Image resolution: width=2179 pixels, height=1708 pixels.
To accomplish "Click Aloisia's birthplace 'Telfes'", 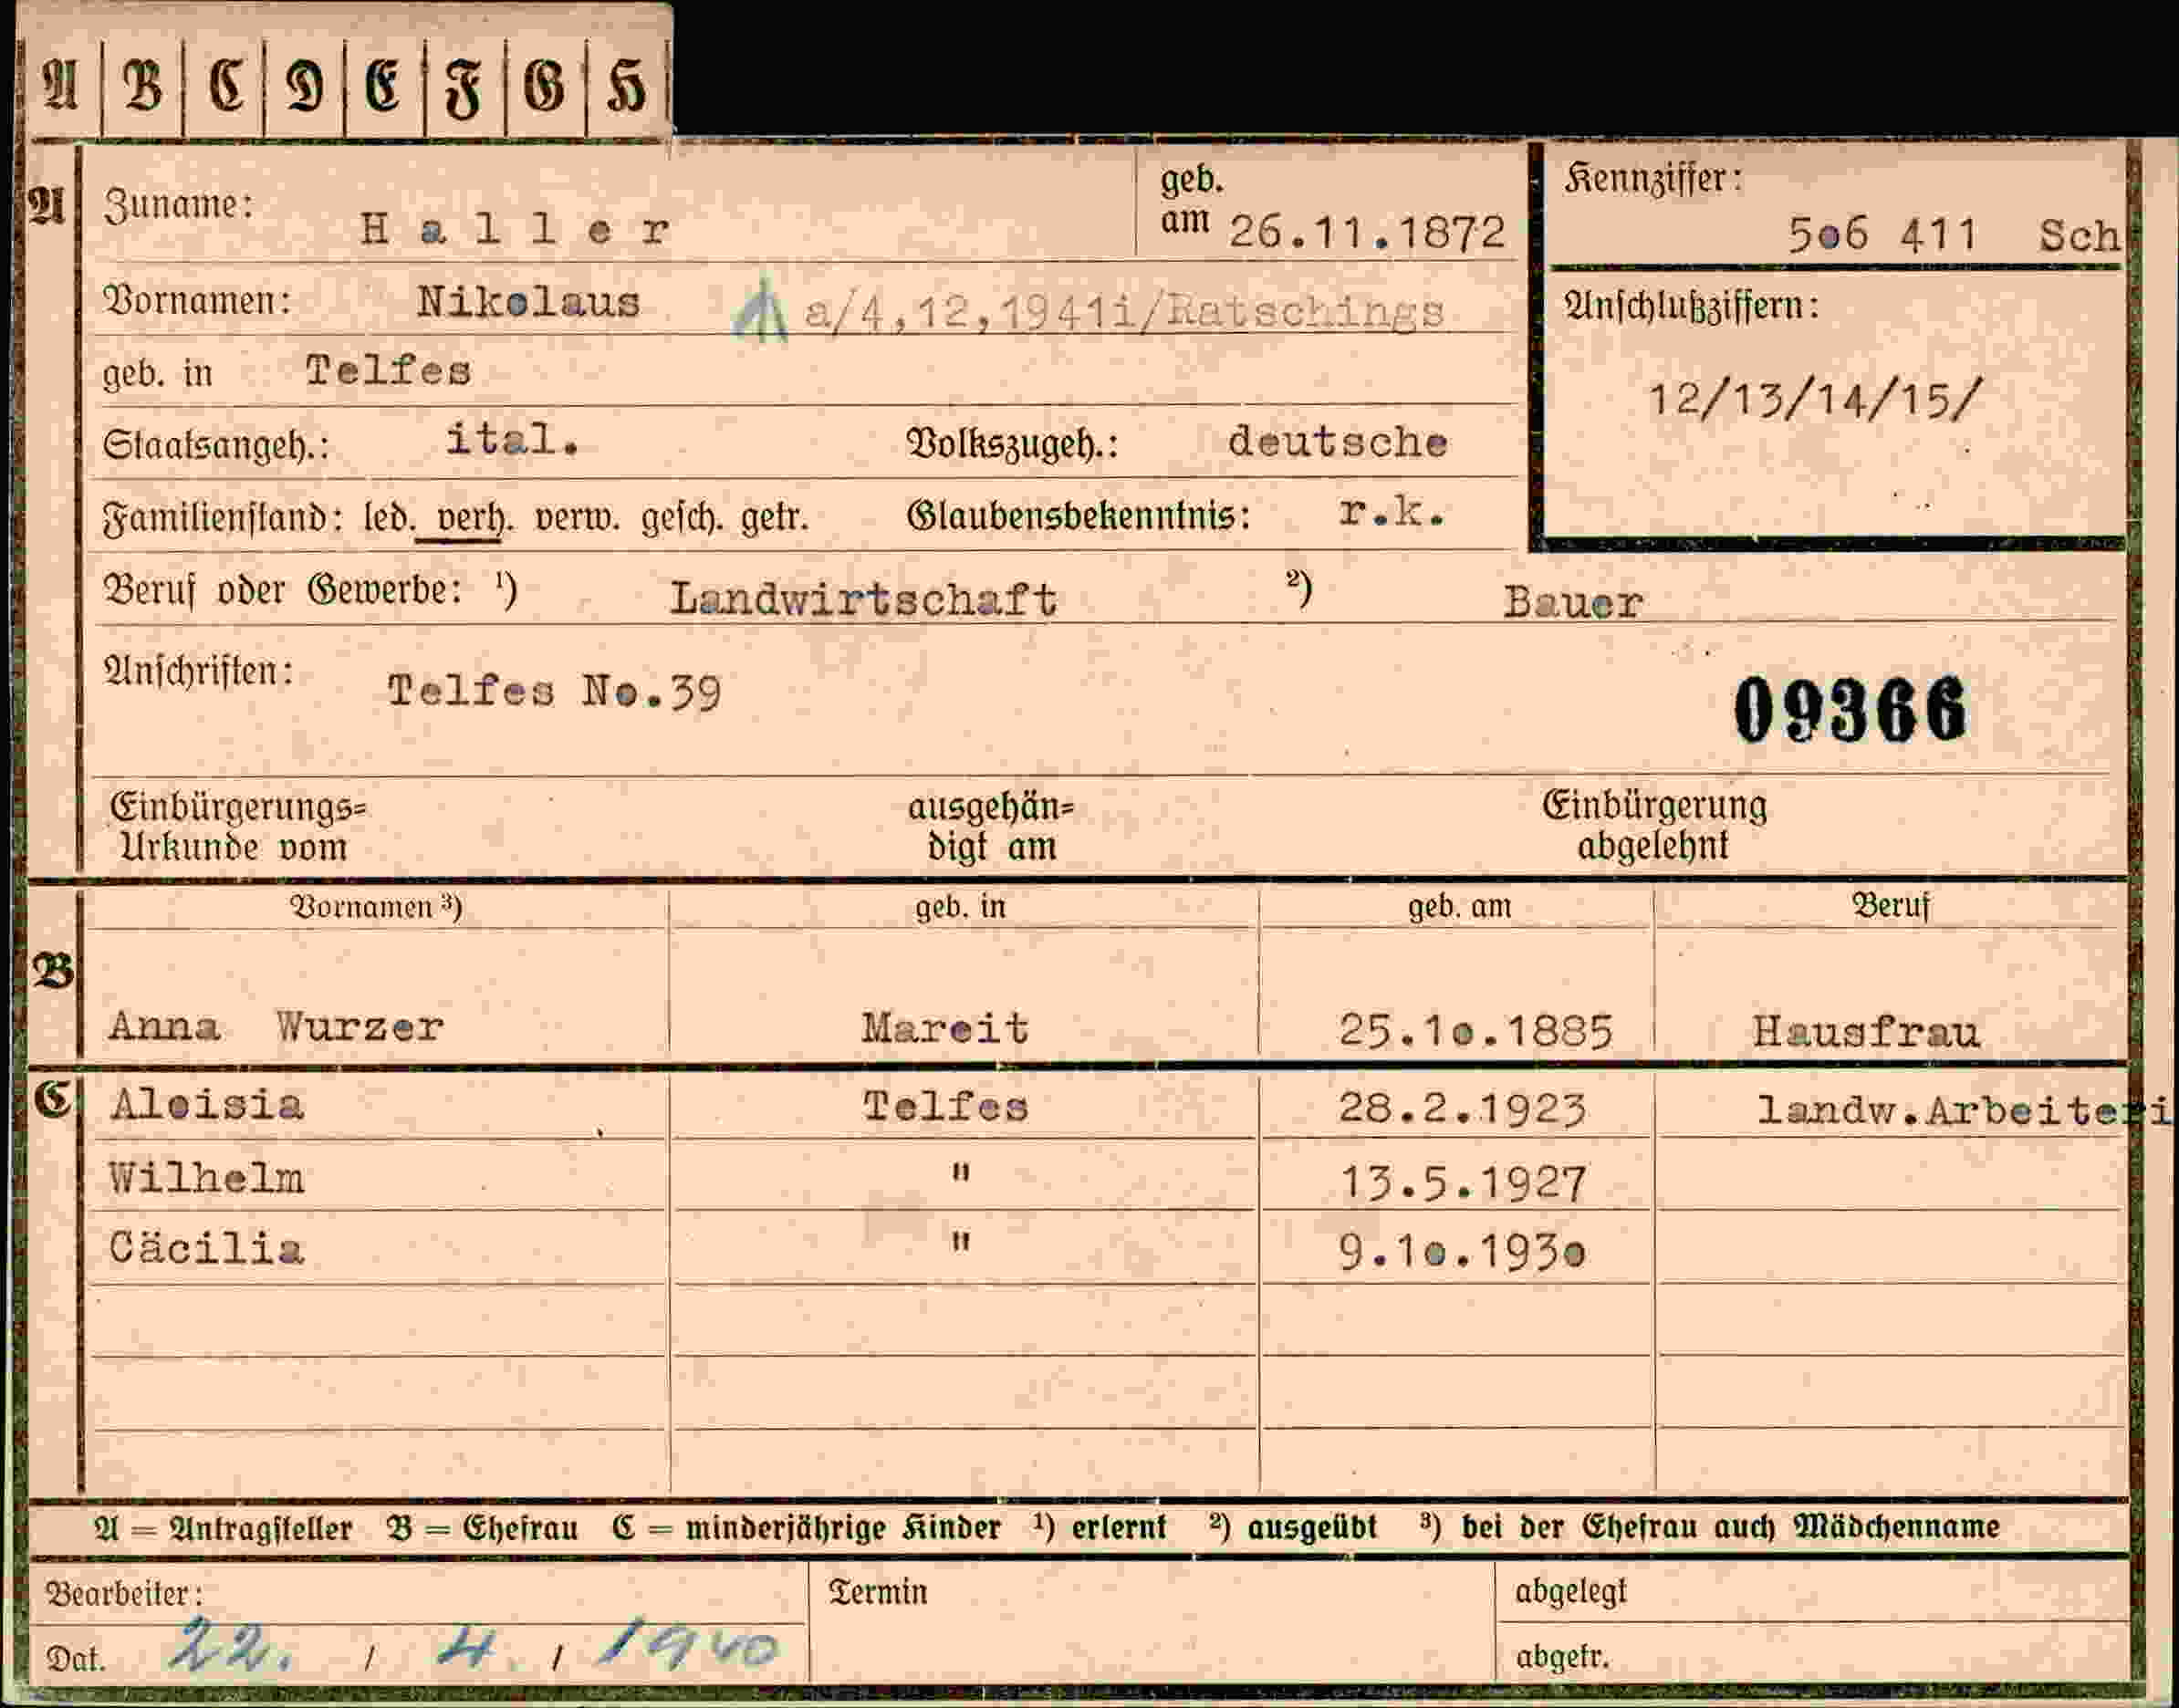I will click(945, 1106).
